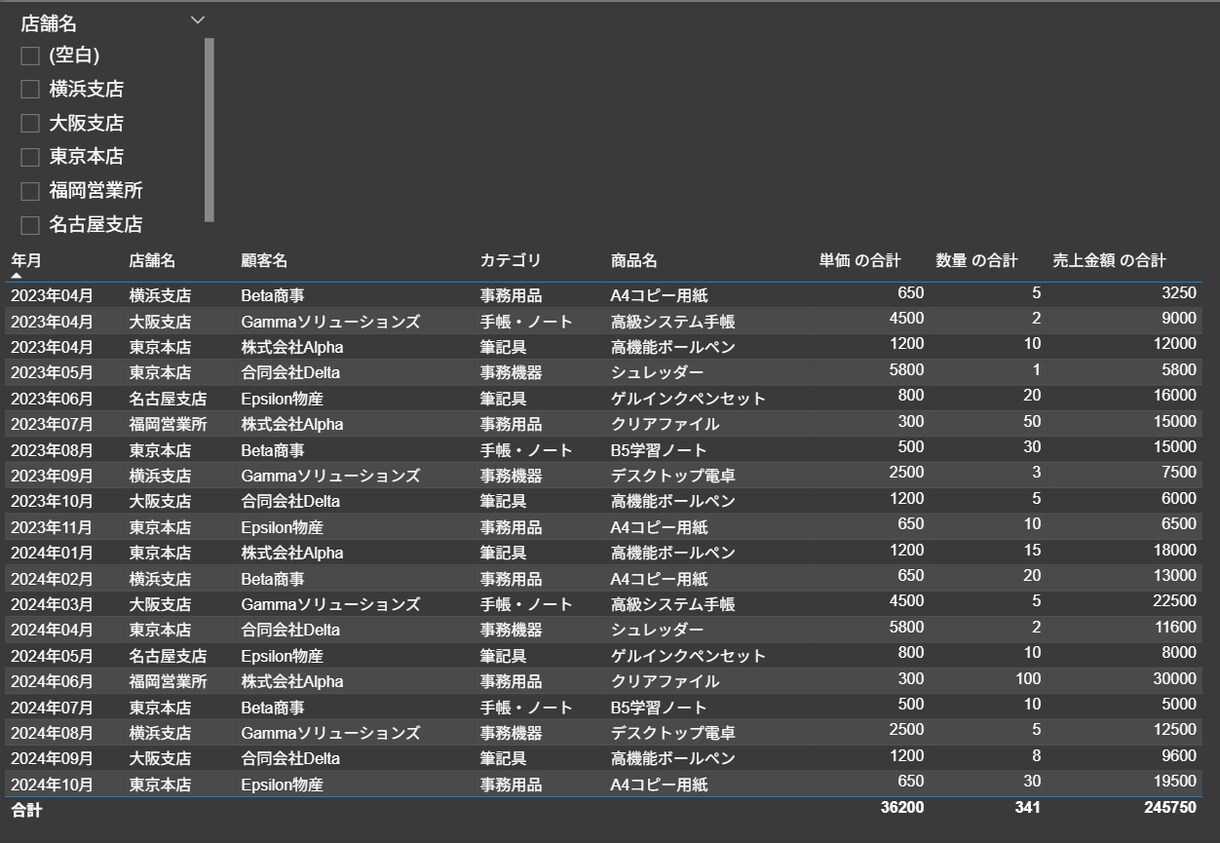Select the 2024年09月 date cell
The width and height of the screenshot is (1220, 843).
coord(52,759)
